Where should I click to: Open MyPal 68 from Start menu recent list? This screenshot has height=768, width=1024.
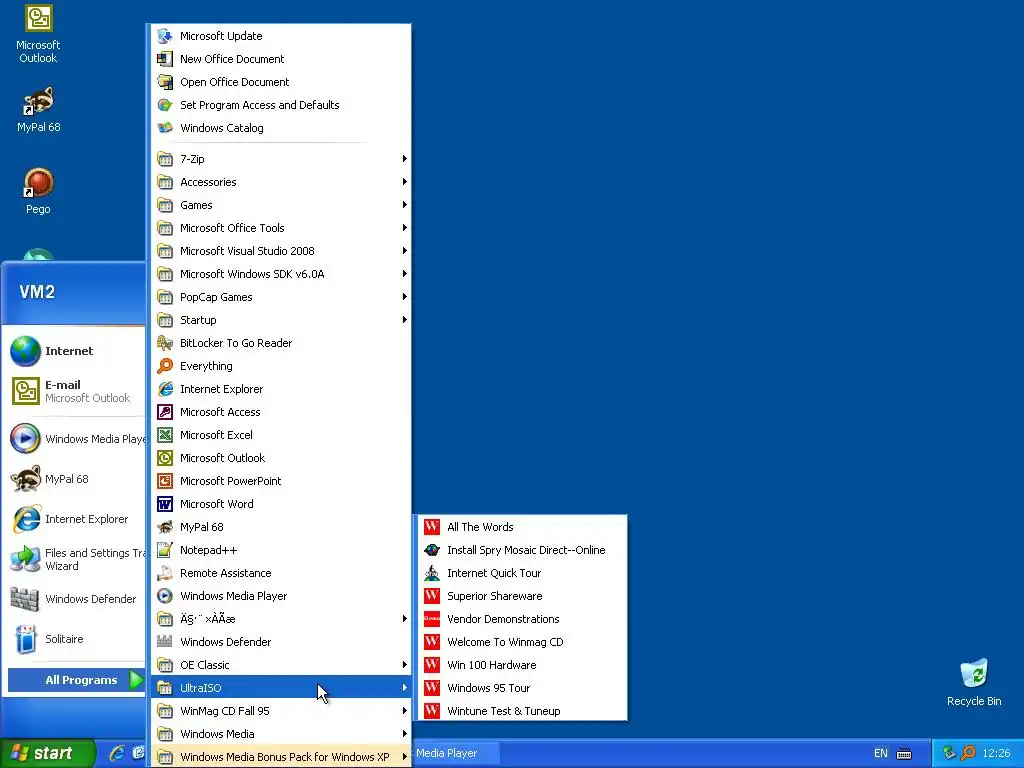[x=76, y=479]
